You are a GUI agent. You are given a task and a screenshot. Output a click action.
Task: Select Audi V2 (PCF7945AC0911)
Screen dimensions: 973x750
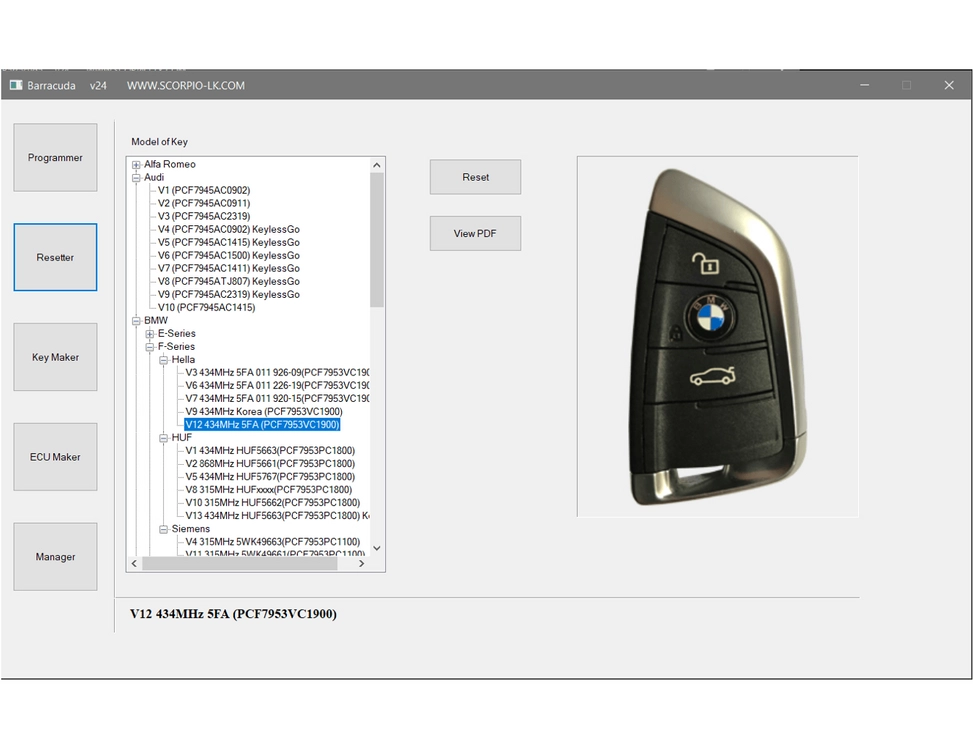204,203
